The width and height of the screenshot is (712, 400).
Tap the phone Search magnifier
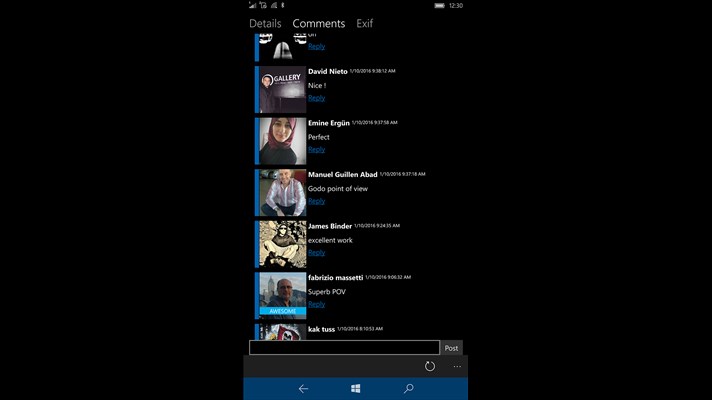[x=408, y=389]
